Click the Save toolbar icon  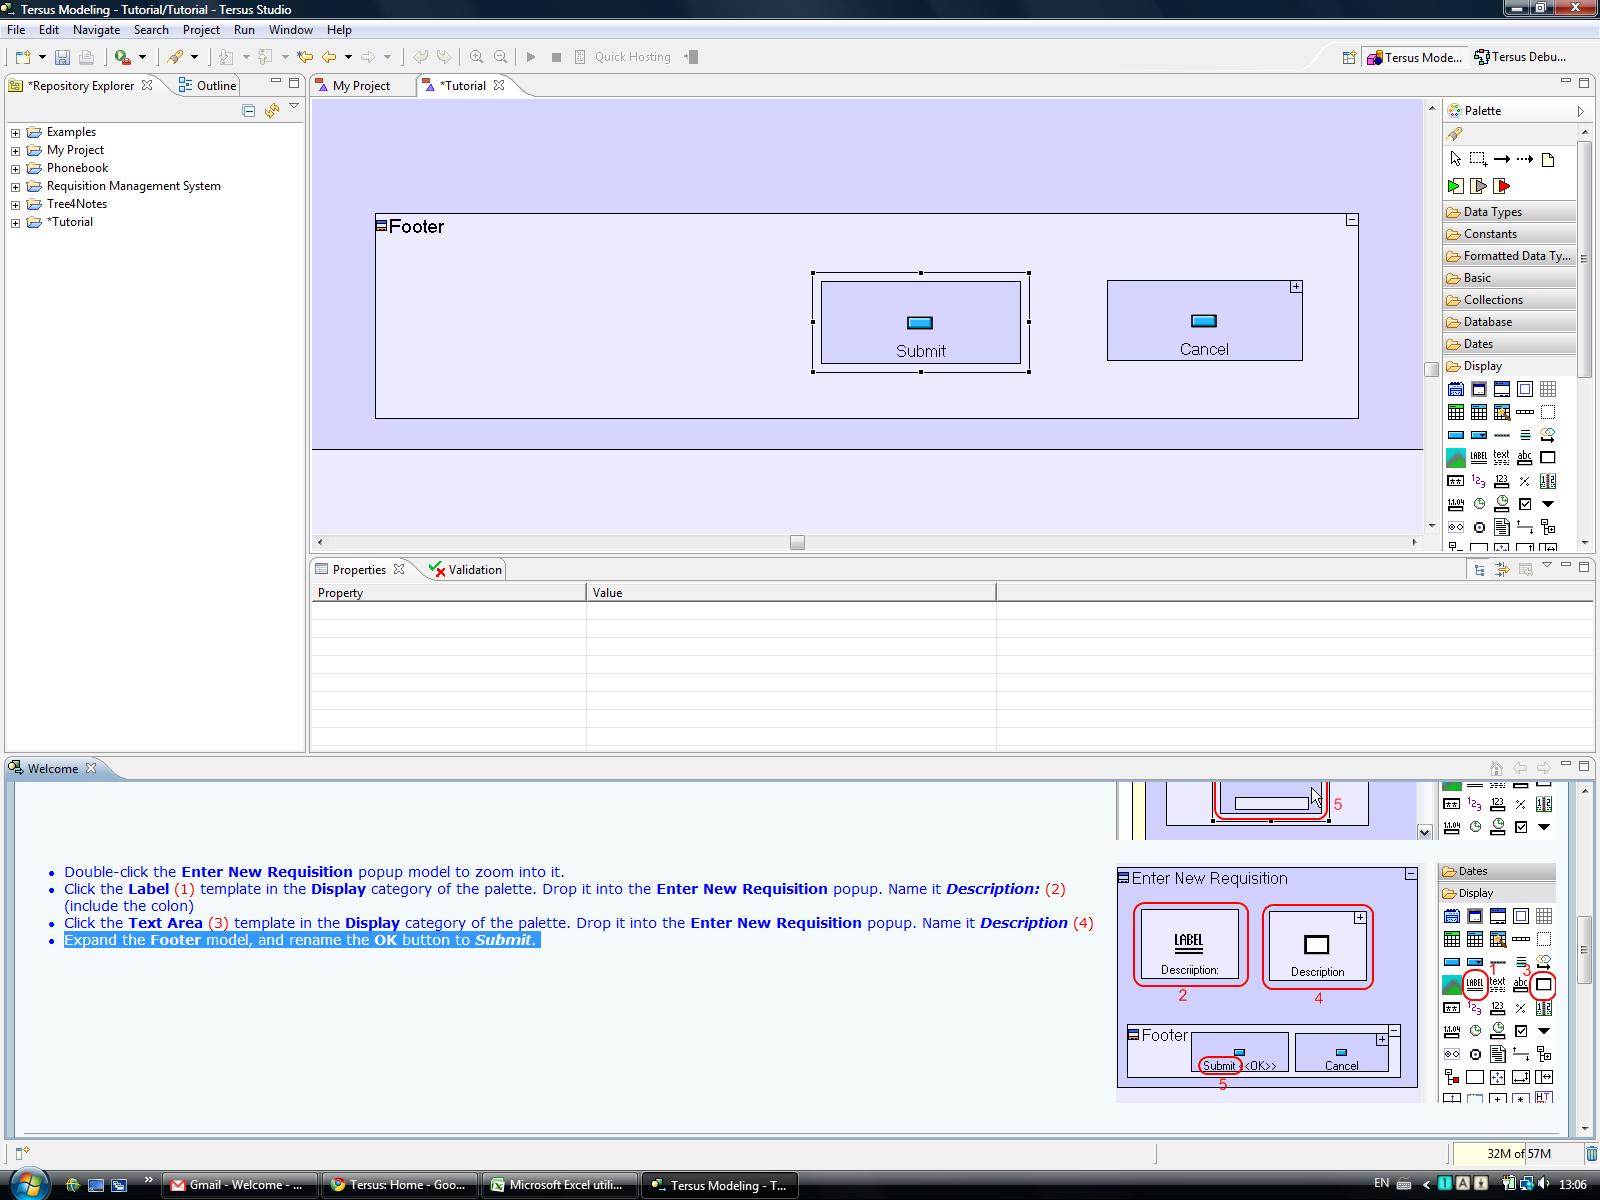click(62, 57)
